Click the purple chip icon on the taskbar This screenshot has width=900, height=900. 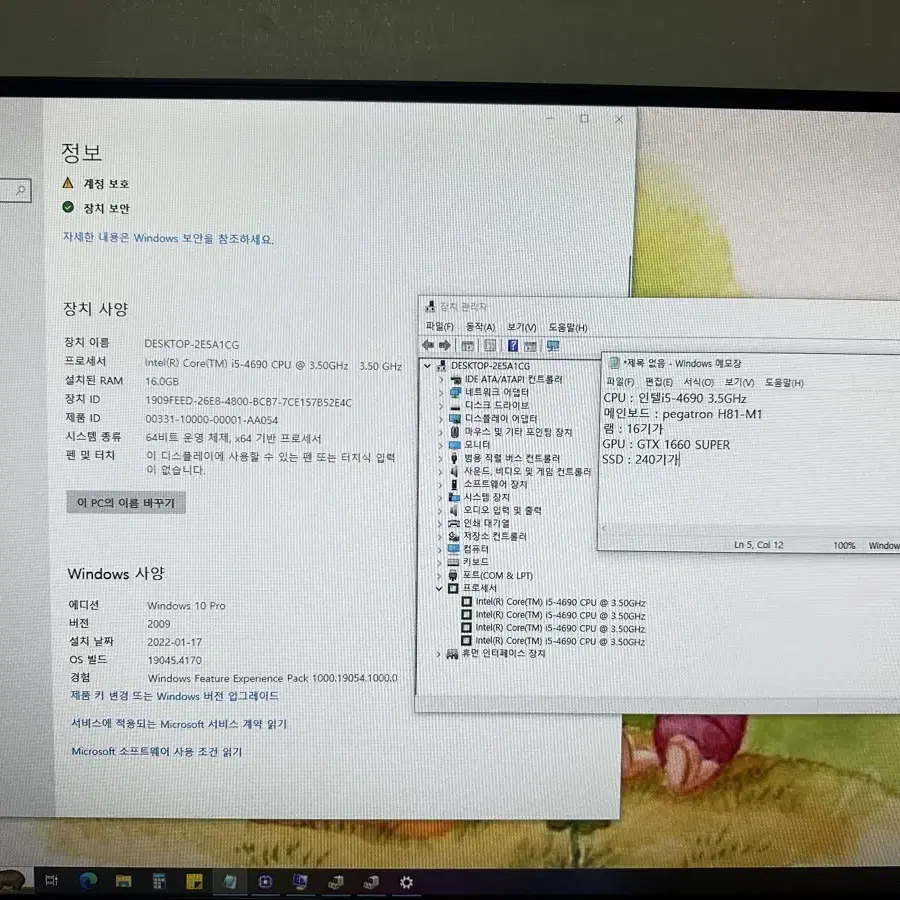click(265, 882)
